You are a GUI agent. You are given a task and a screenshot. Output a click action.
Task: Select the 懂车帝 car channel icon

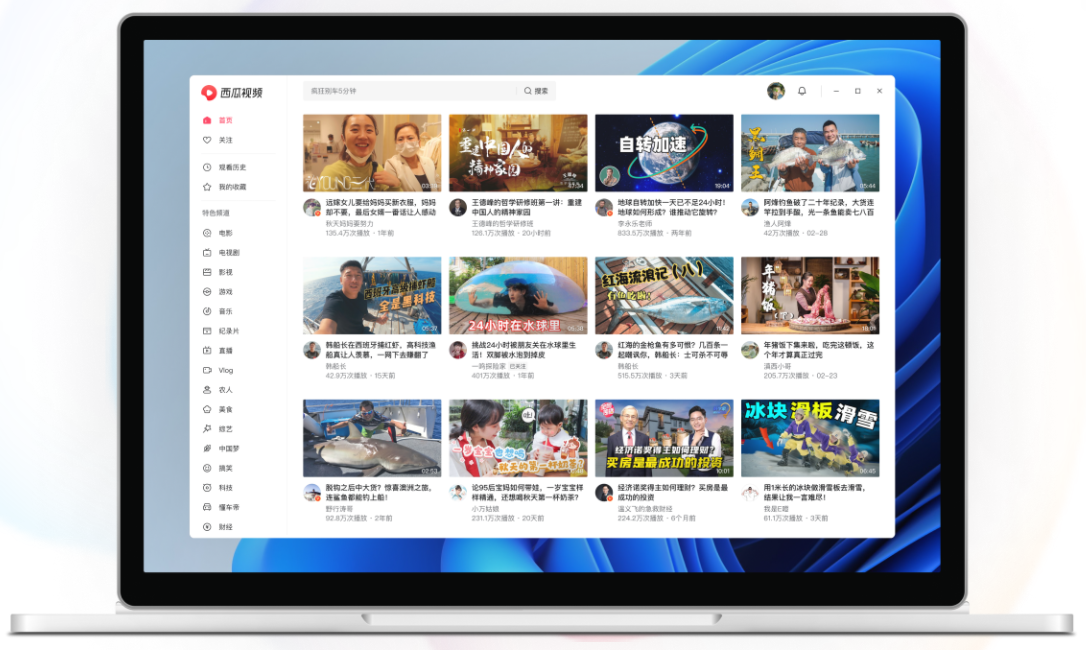[206, 507]
